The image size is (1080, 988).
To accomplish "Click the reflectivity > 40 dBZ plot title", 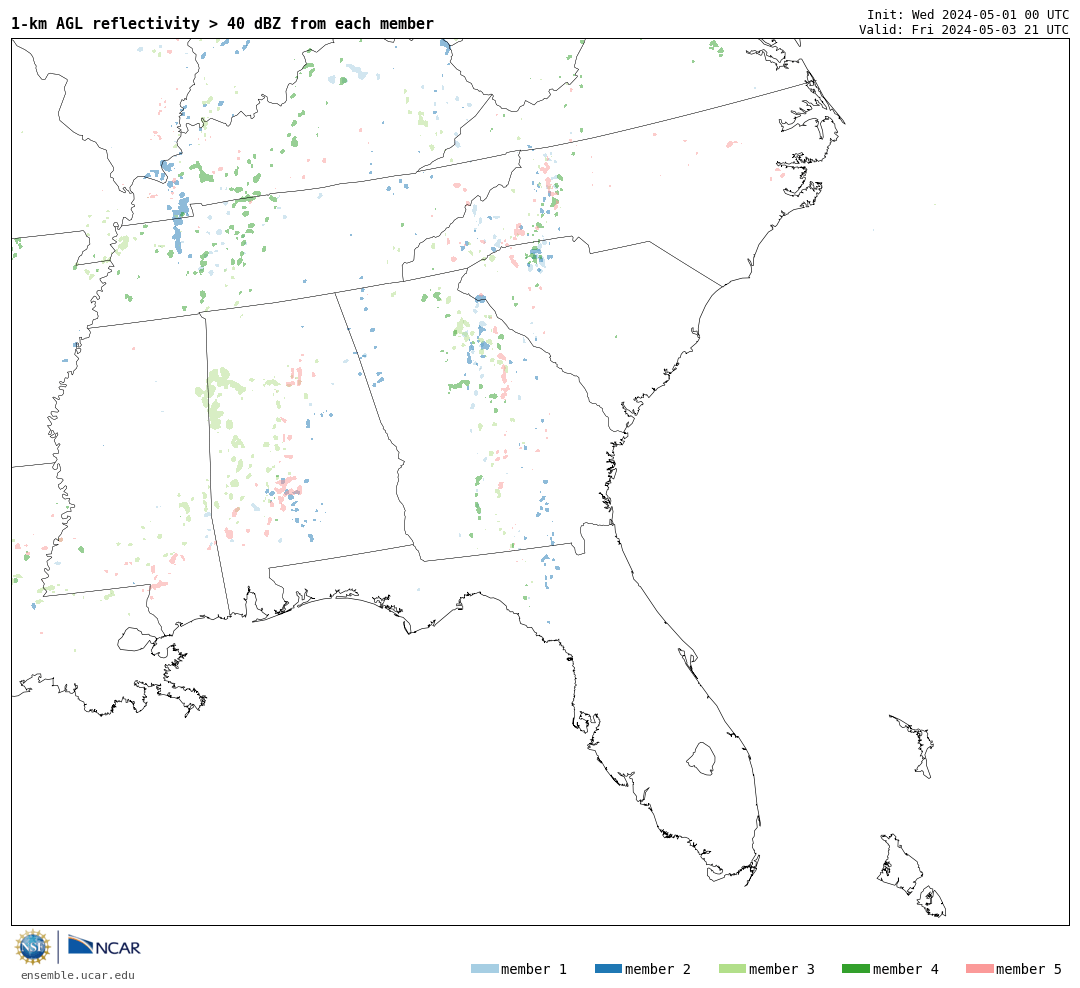I will coord(222,24).
